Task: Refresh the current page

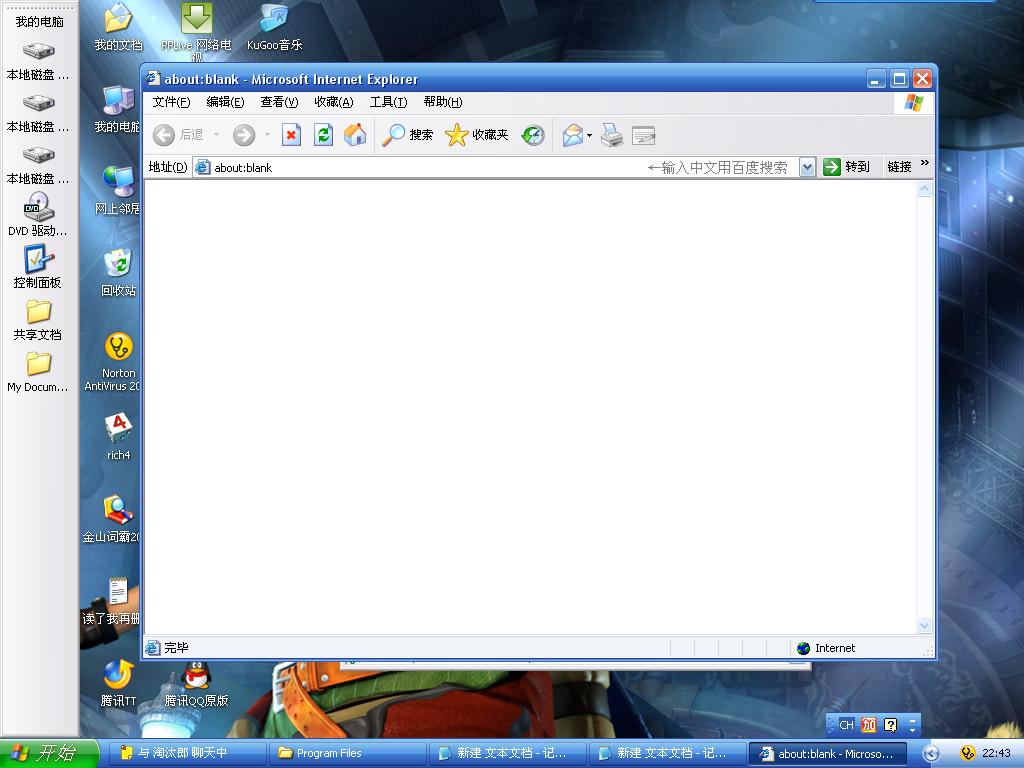Action: click(x=323, y=135)
